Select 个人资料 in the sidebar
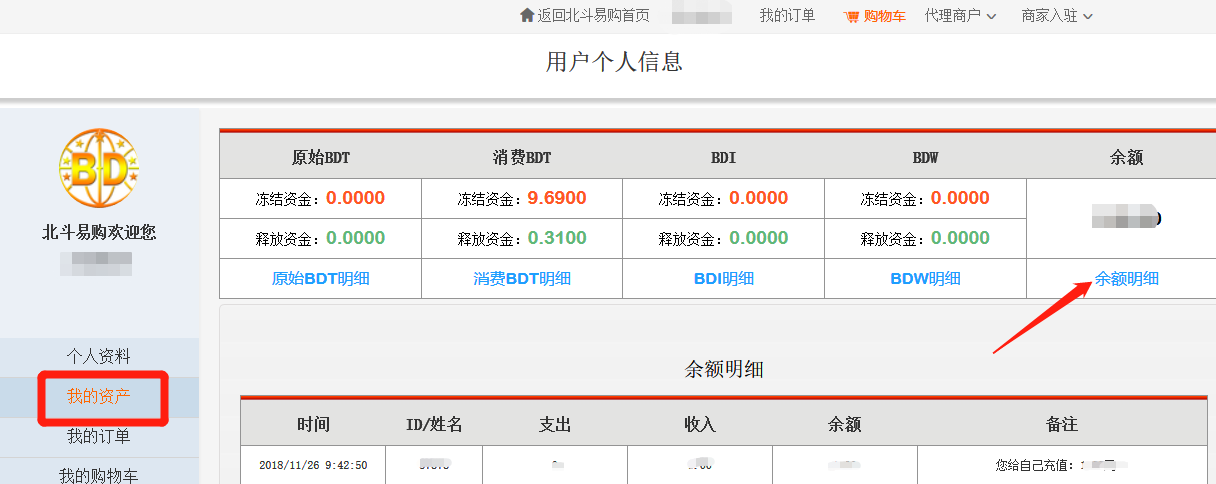This screenshot has width=1216, height=484. pyautogui.click(x=98, y=357)
